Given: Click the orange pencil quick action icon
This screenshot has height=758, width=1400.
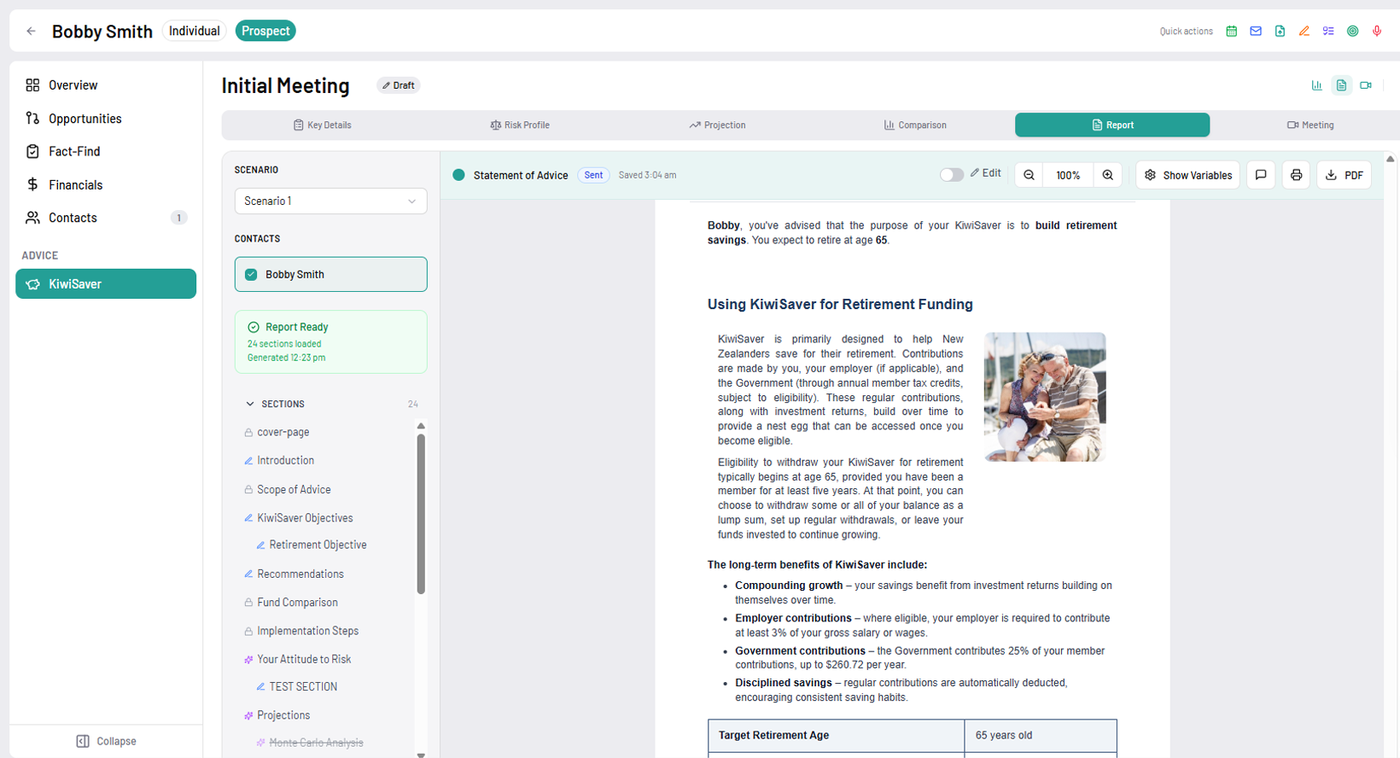Looking at the screenshot, I should tap(1304, 31).
